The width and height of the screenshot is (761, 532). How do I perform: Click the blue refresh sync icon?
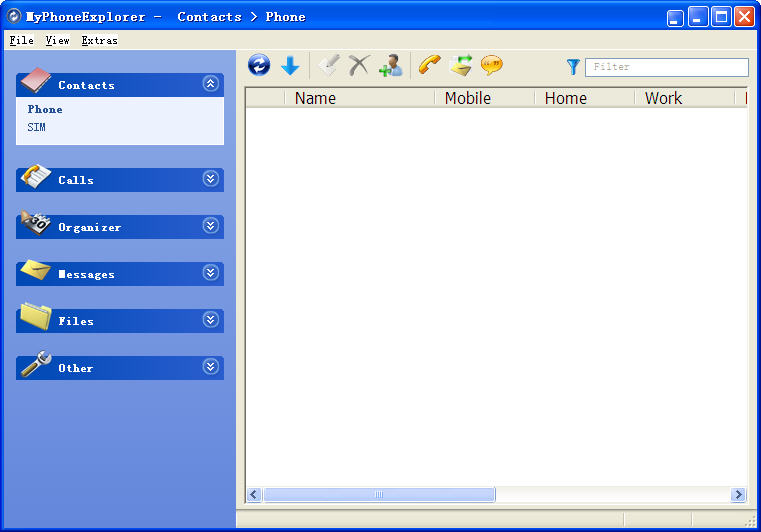coord(259,66)
